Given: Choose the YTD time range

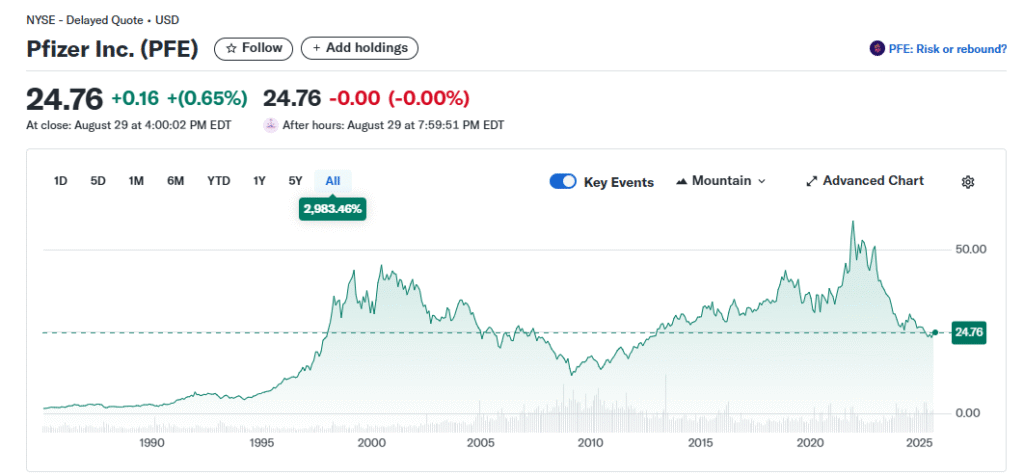Looking at the screenshot, I should pyautogui.click(x=218, y=181).
